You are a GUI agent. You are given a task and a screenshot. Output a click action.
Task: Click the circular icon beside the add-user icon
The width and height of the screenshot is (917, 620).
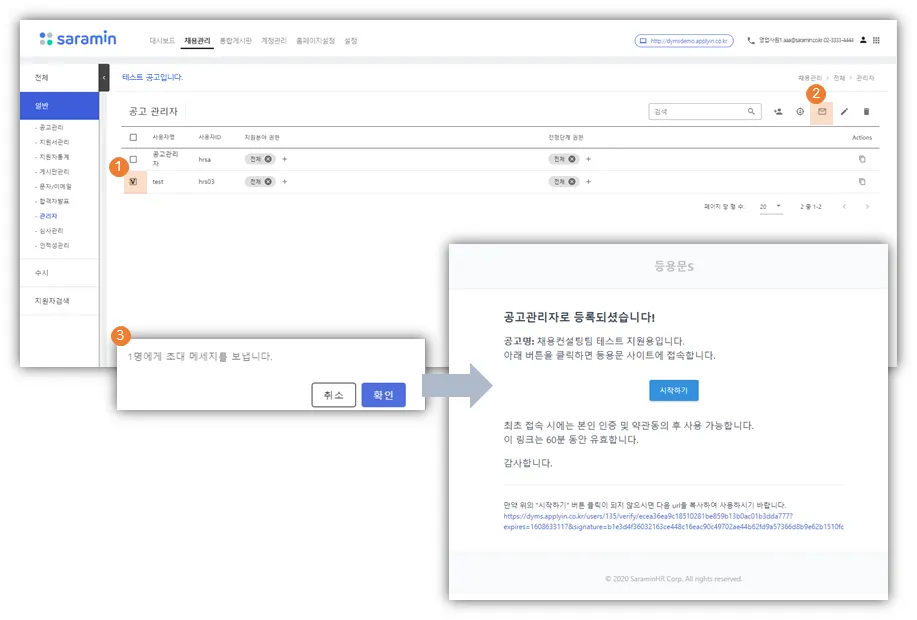pos(800,112)
